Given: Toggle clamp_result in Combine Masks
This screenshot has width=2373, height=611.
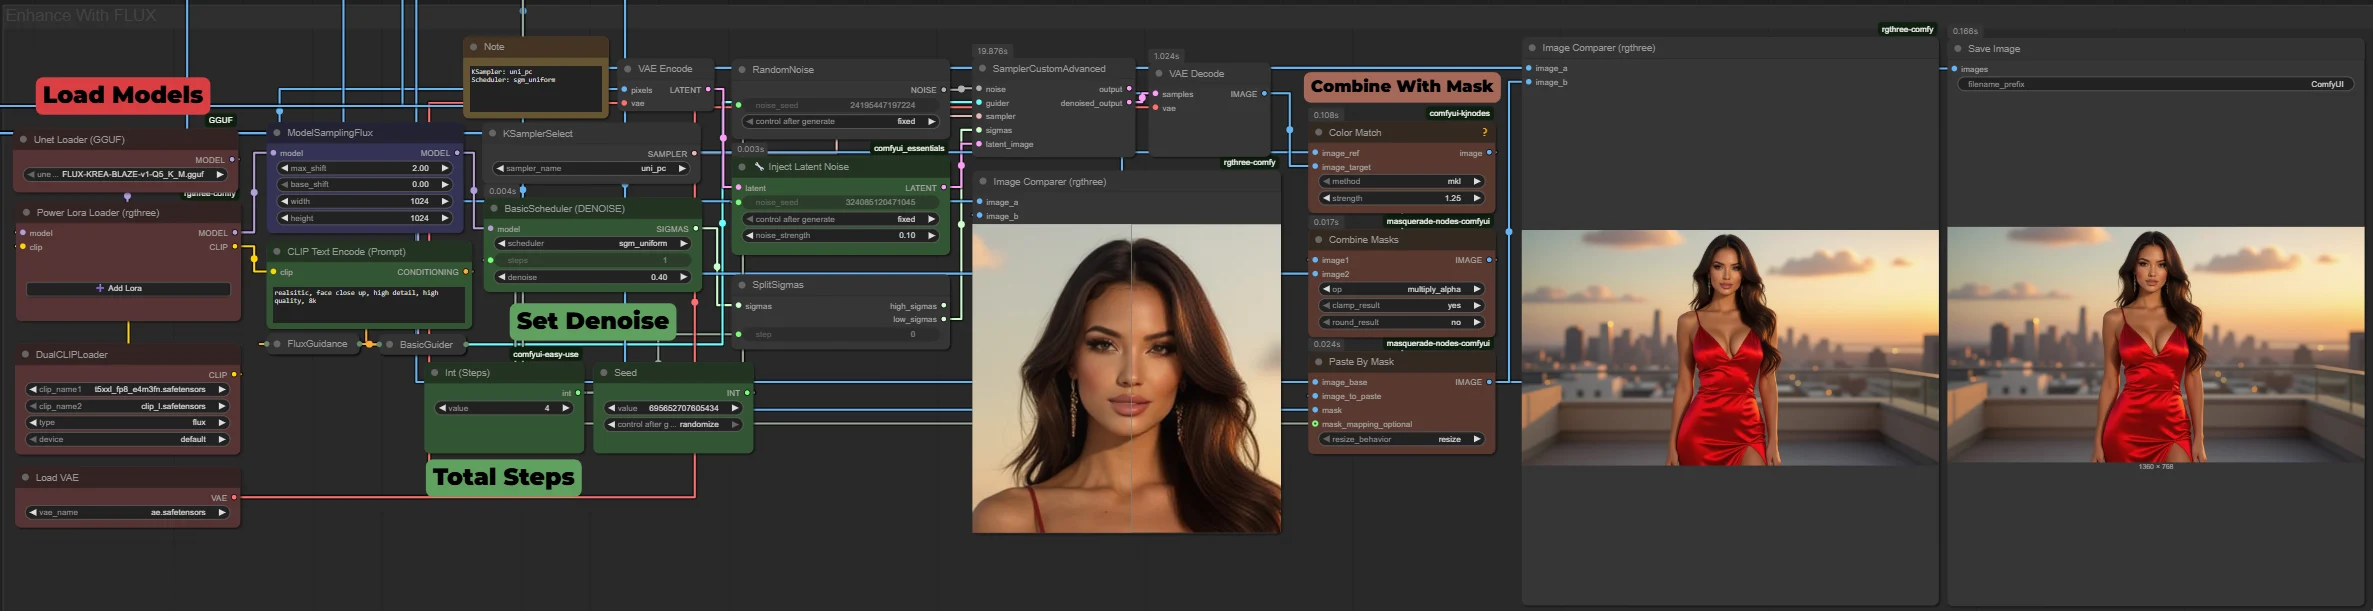Looking at the screenshot, I should (x=1401, y=306).
